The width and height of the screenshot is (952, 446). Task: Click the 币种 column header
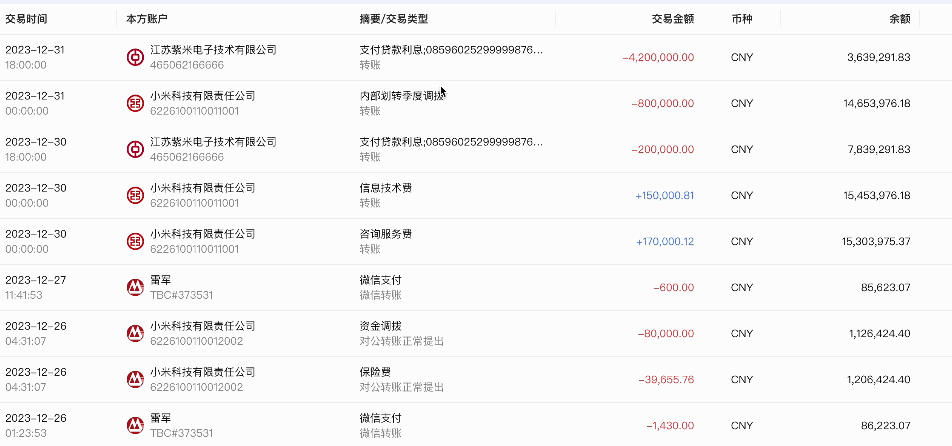(x=741, y=19)
